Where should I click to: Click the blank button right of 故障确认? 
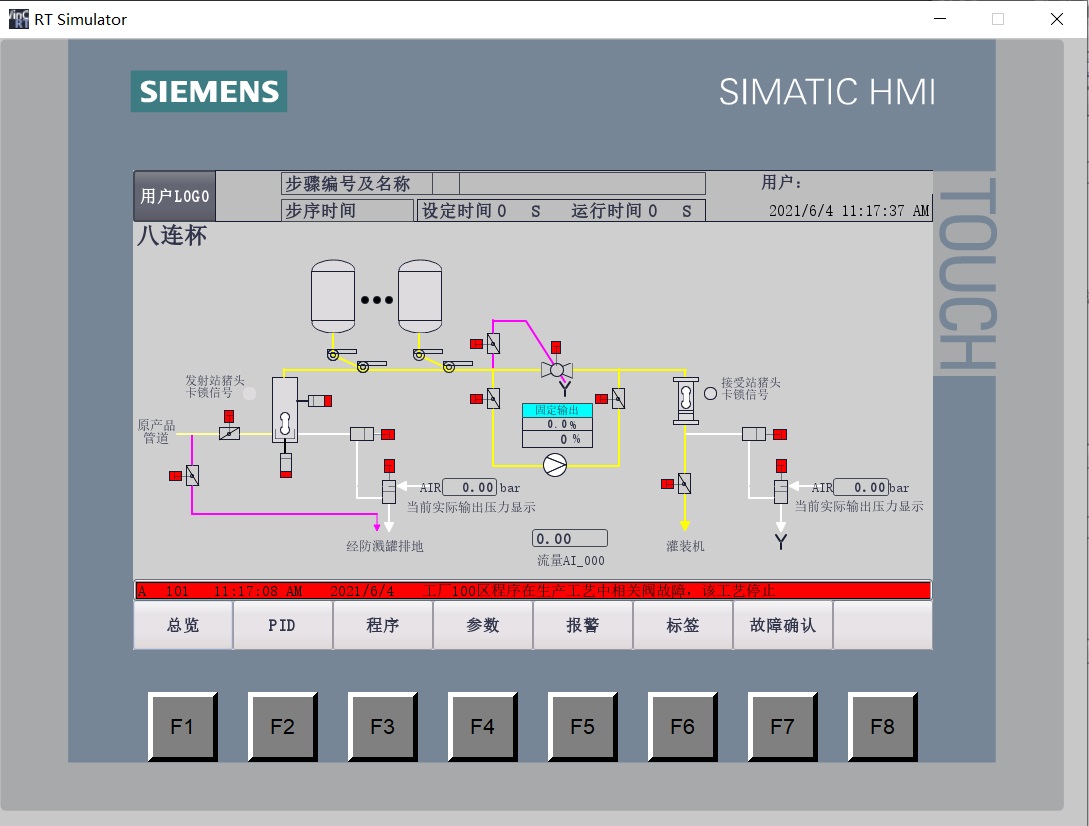883,625
